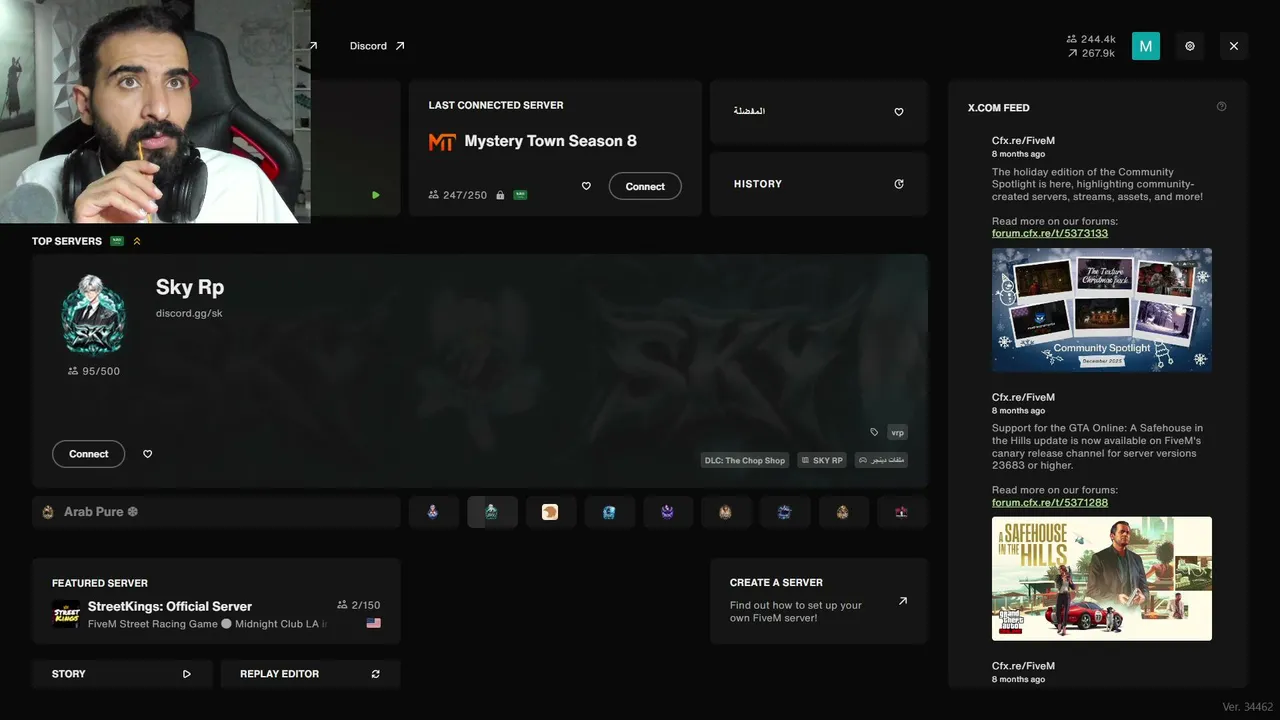Connect to Mystery Town Season 8
Screen dimensions: 1280x720
click(x=645, y=186)
